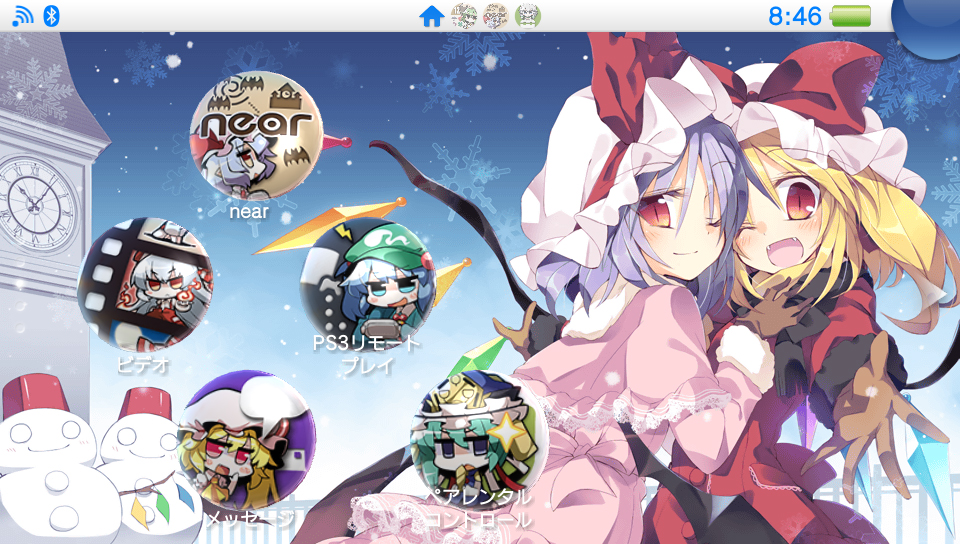960x544 pixels.
Task: Tap the green battery indicator
Action: tap(850, 16)
